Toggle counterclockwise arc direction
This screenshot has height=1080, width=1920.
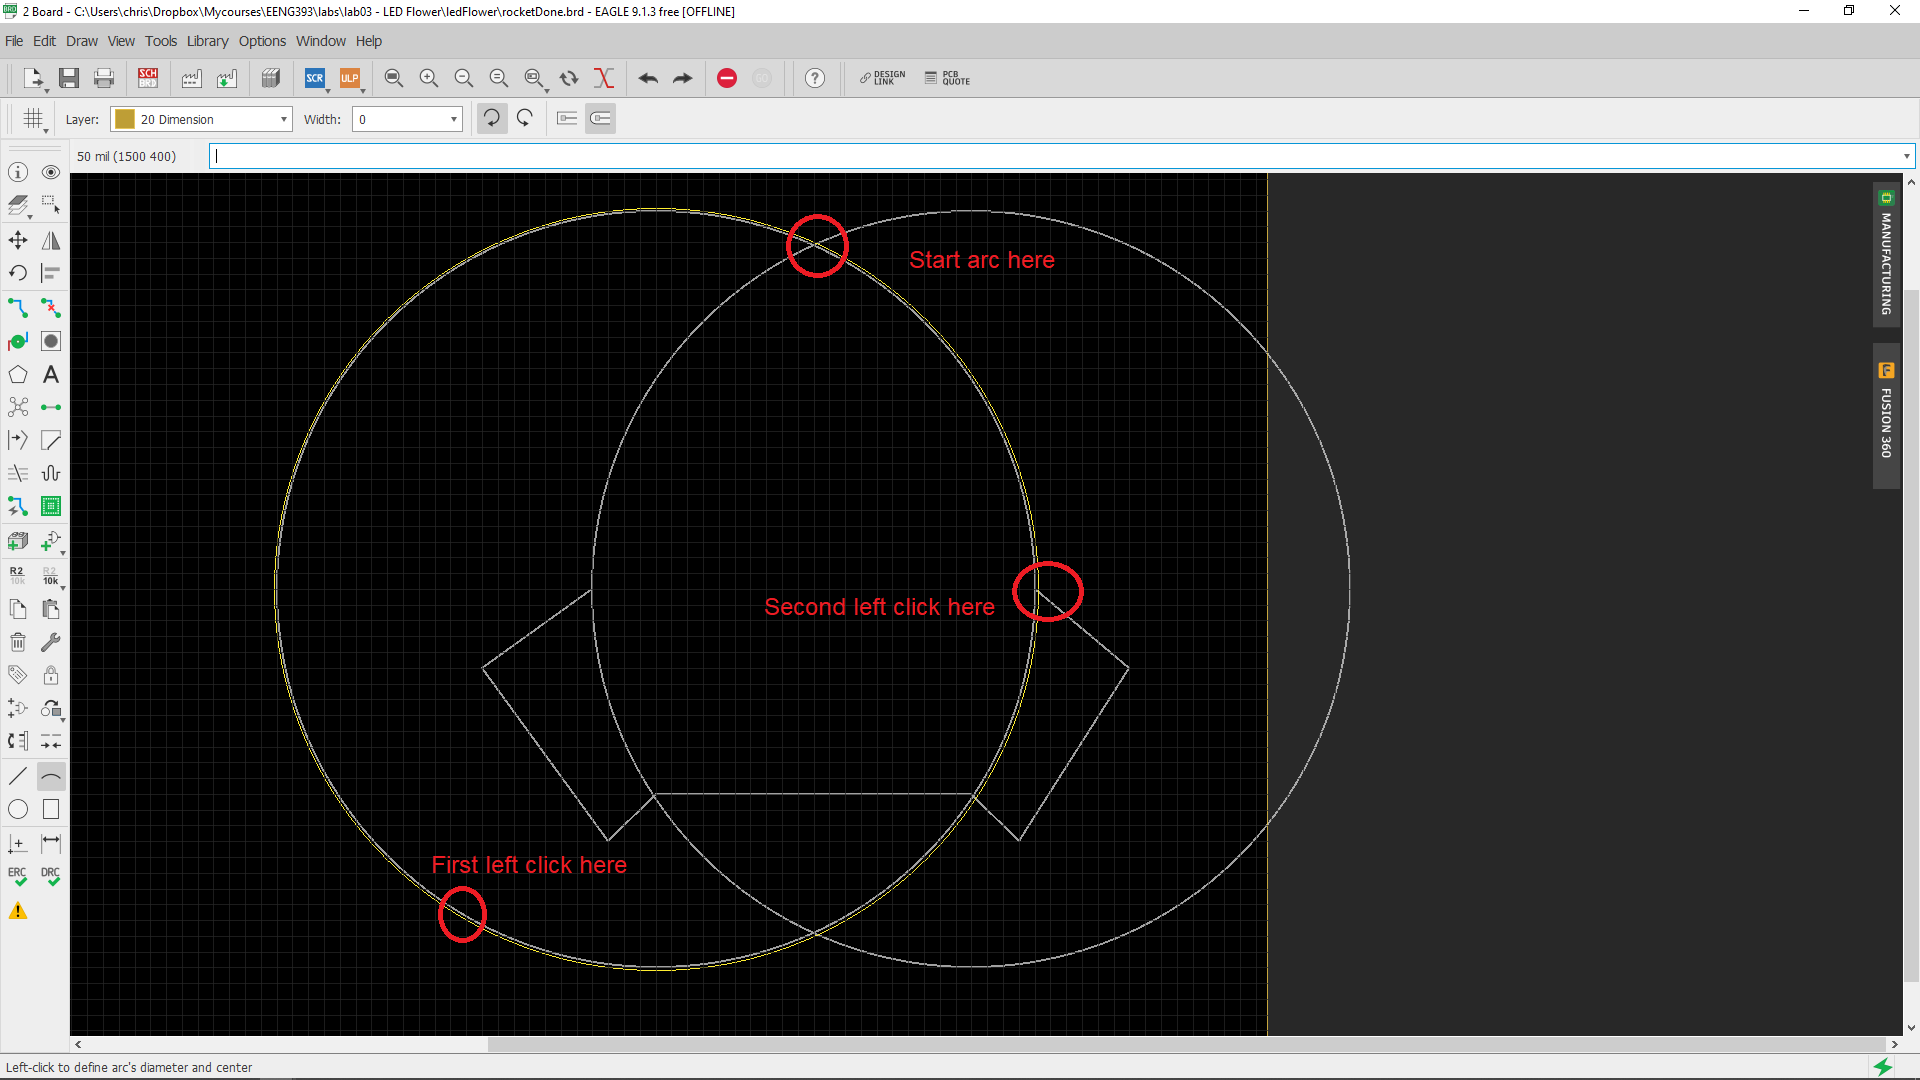(x=526, y=119)
